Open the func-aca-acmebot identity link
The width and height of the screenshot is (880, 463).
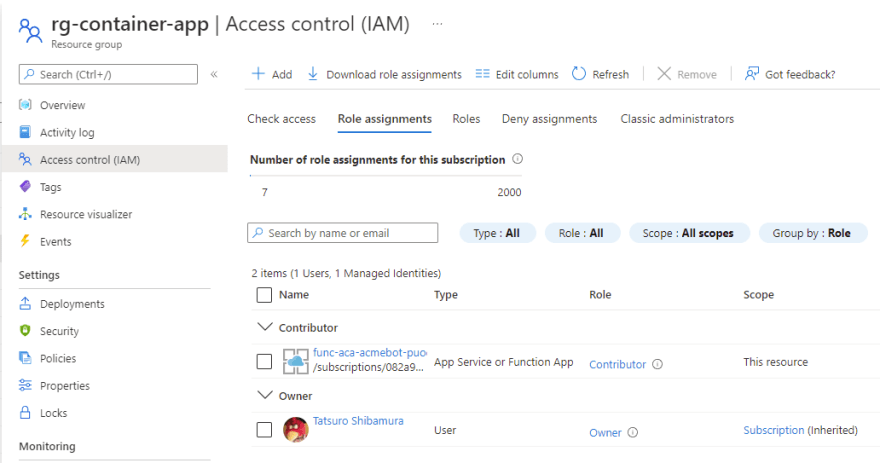(369, 352)
